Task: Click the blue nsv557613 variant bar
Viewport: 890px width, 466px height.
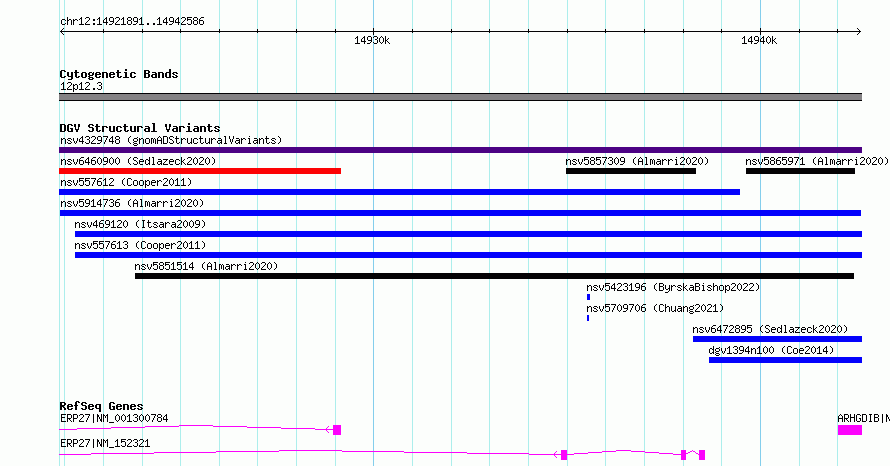Action: point(468,255)
